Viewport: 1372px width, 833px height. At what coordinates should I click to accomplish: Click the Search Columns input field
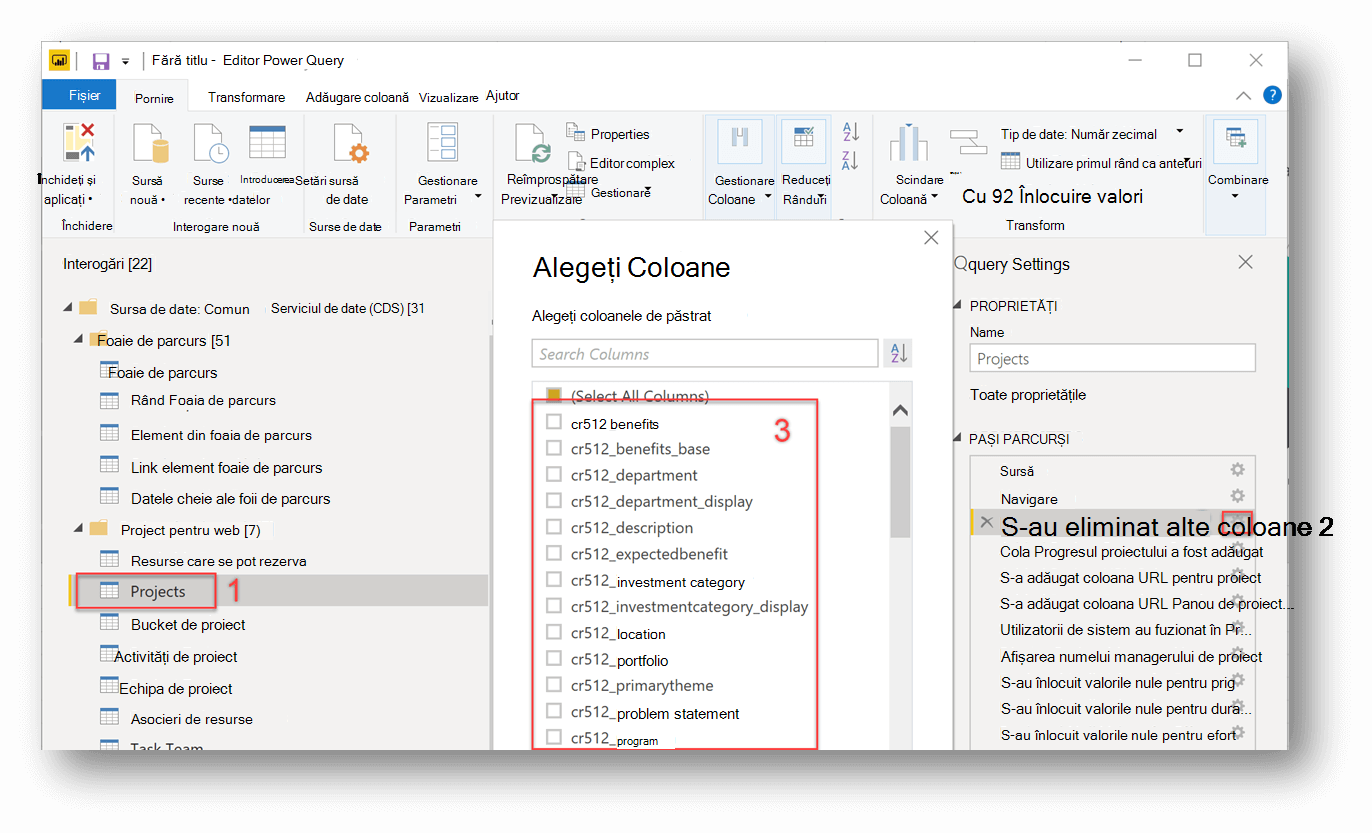pos(706,354)
